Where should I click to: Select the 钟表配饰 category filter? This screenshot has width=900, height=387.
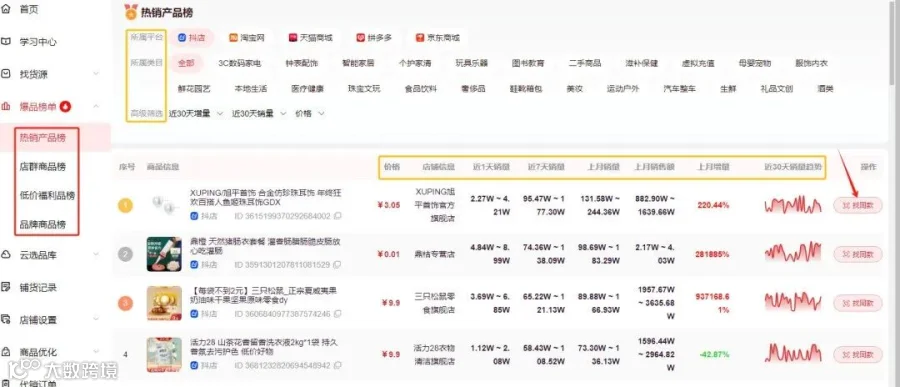tap(301, 63)
